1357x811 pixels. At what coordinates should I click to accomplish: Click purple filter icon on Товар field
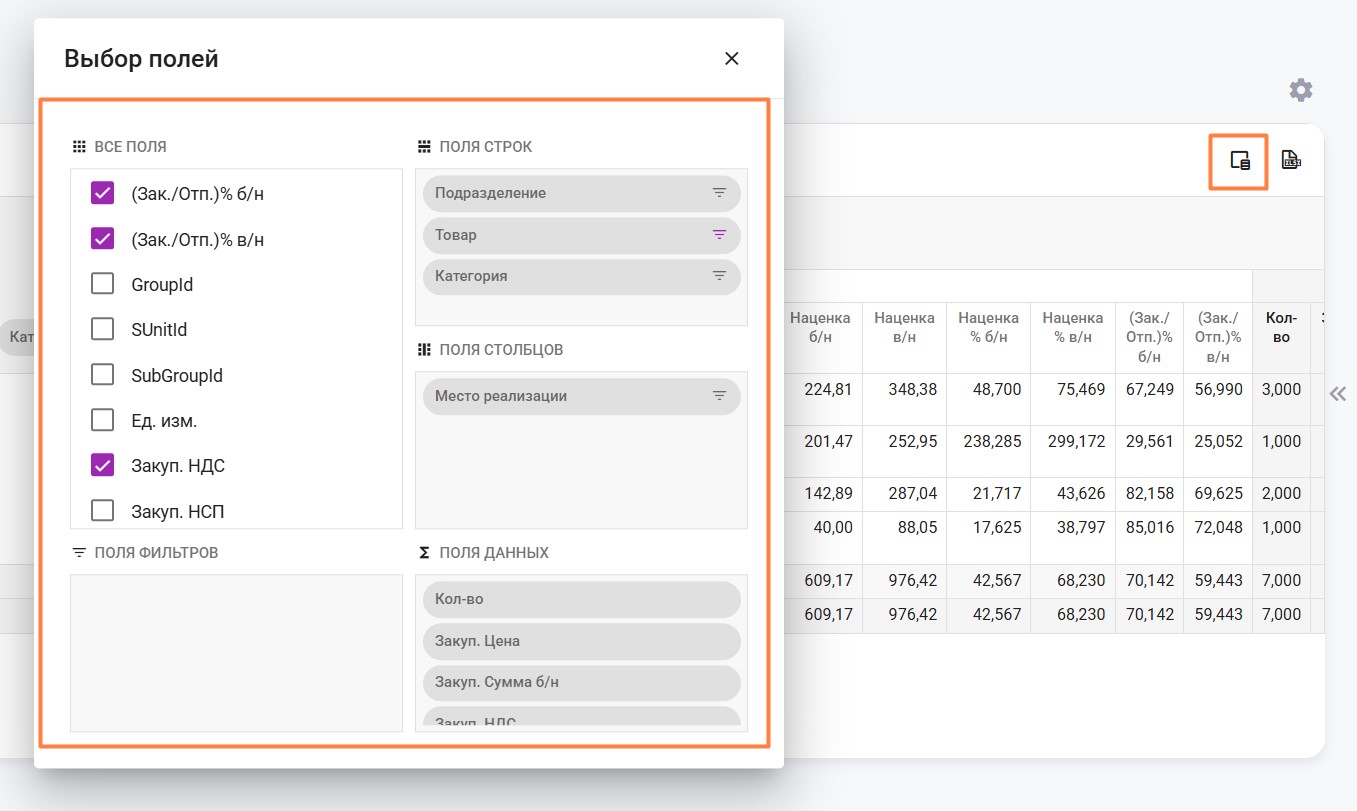[x=719, y=235]
